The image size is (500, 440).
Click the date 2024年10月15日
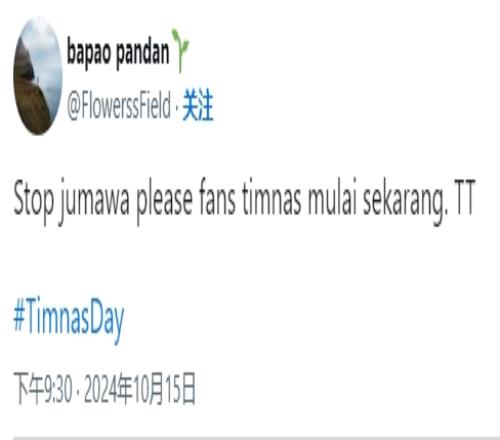[x=140, y=389]
